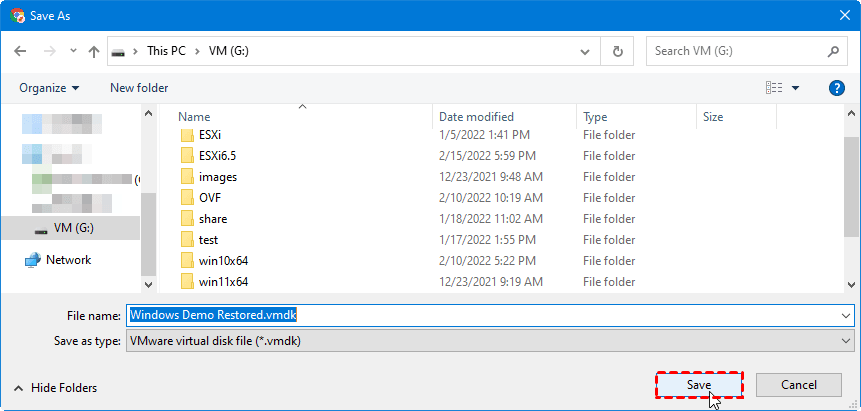Viewport: 861px width, 411px height.
Task: Click the File name text field
Action: 480,315
